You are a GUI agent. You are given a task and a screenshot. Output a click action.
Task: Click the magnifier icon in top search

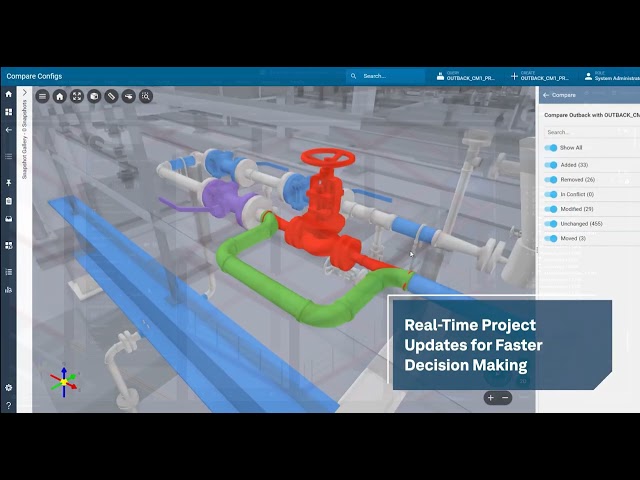click(353, 76)
